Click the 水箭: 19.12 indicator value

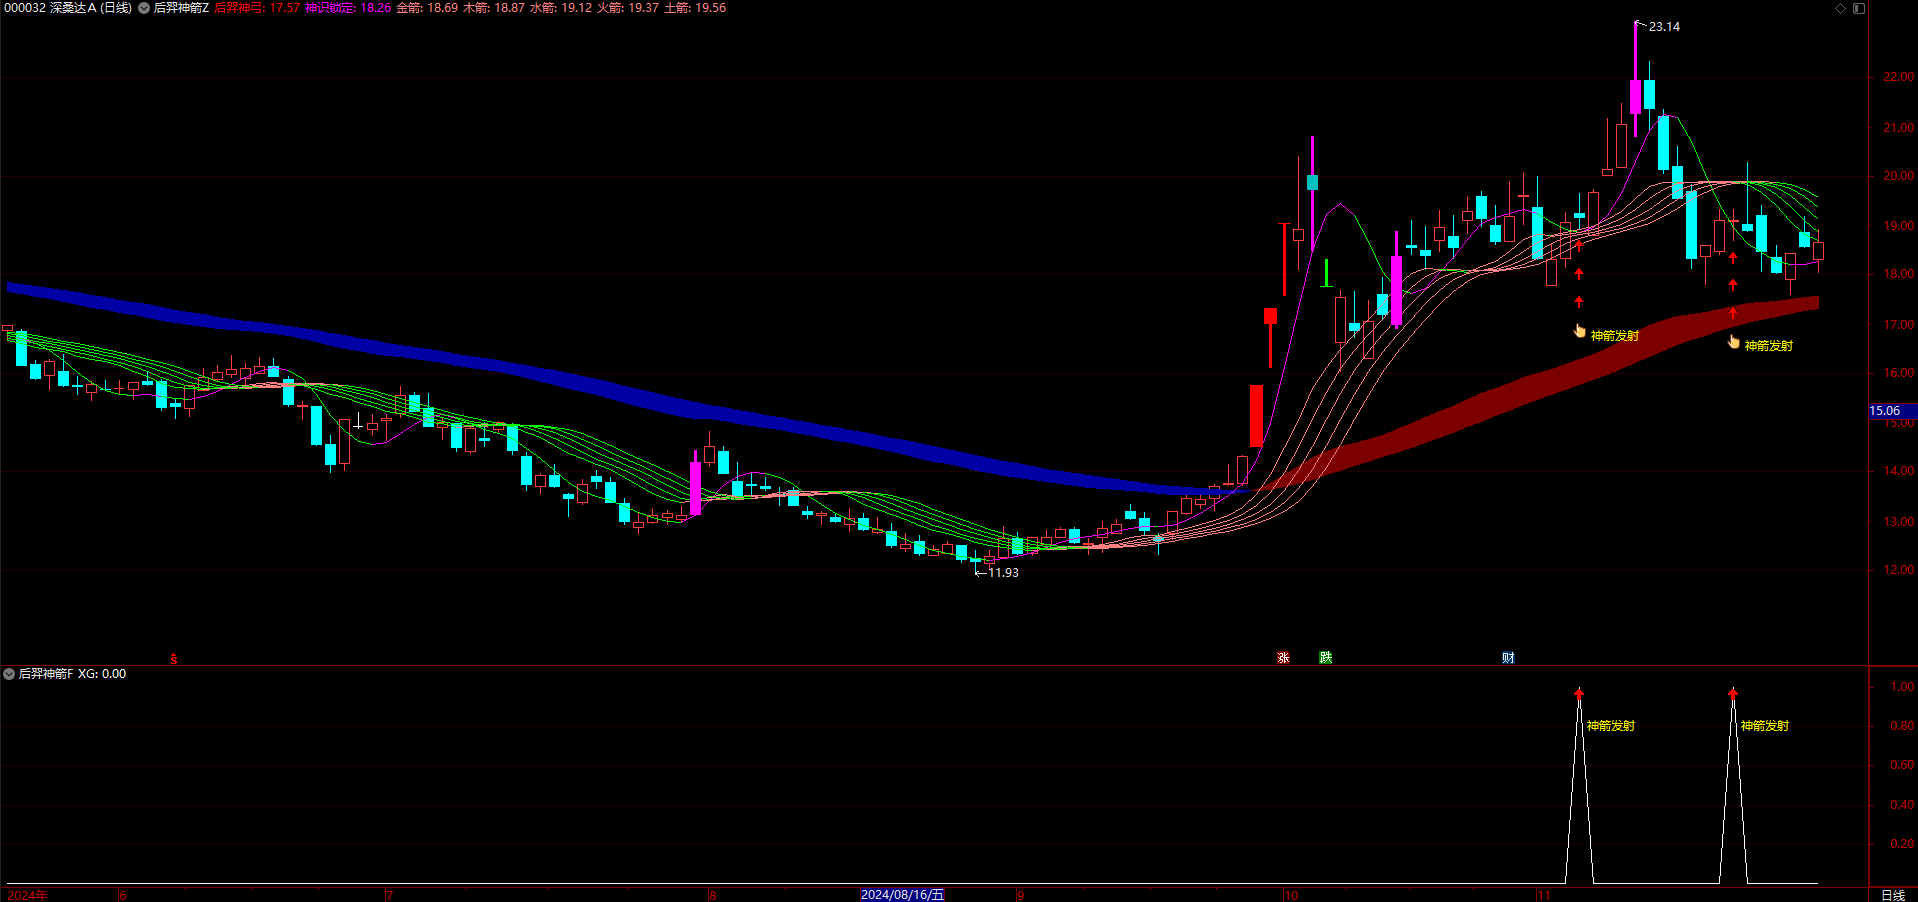tap(561, 8)
